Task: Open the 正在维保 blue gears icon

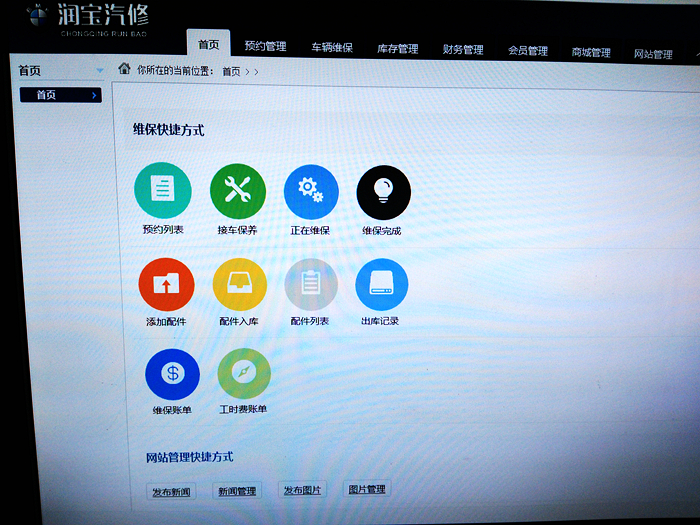Action: 311,192
